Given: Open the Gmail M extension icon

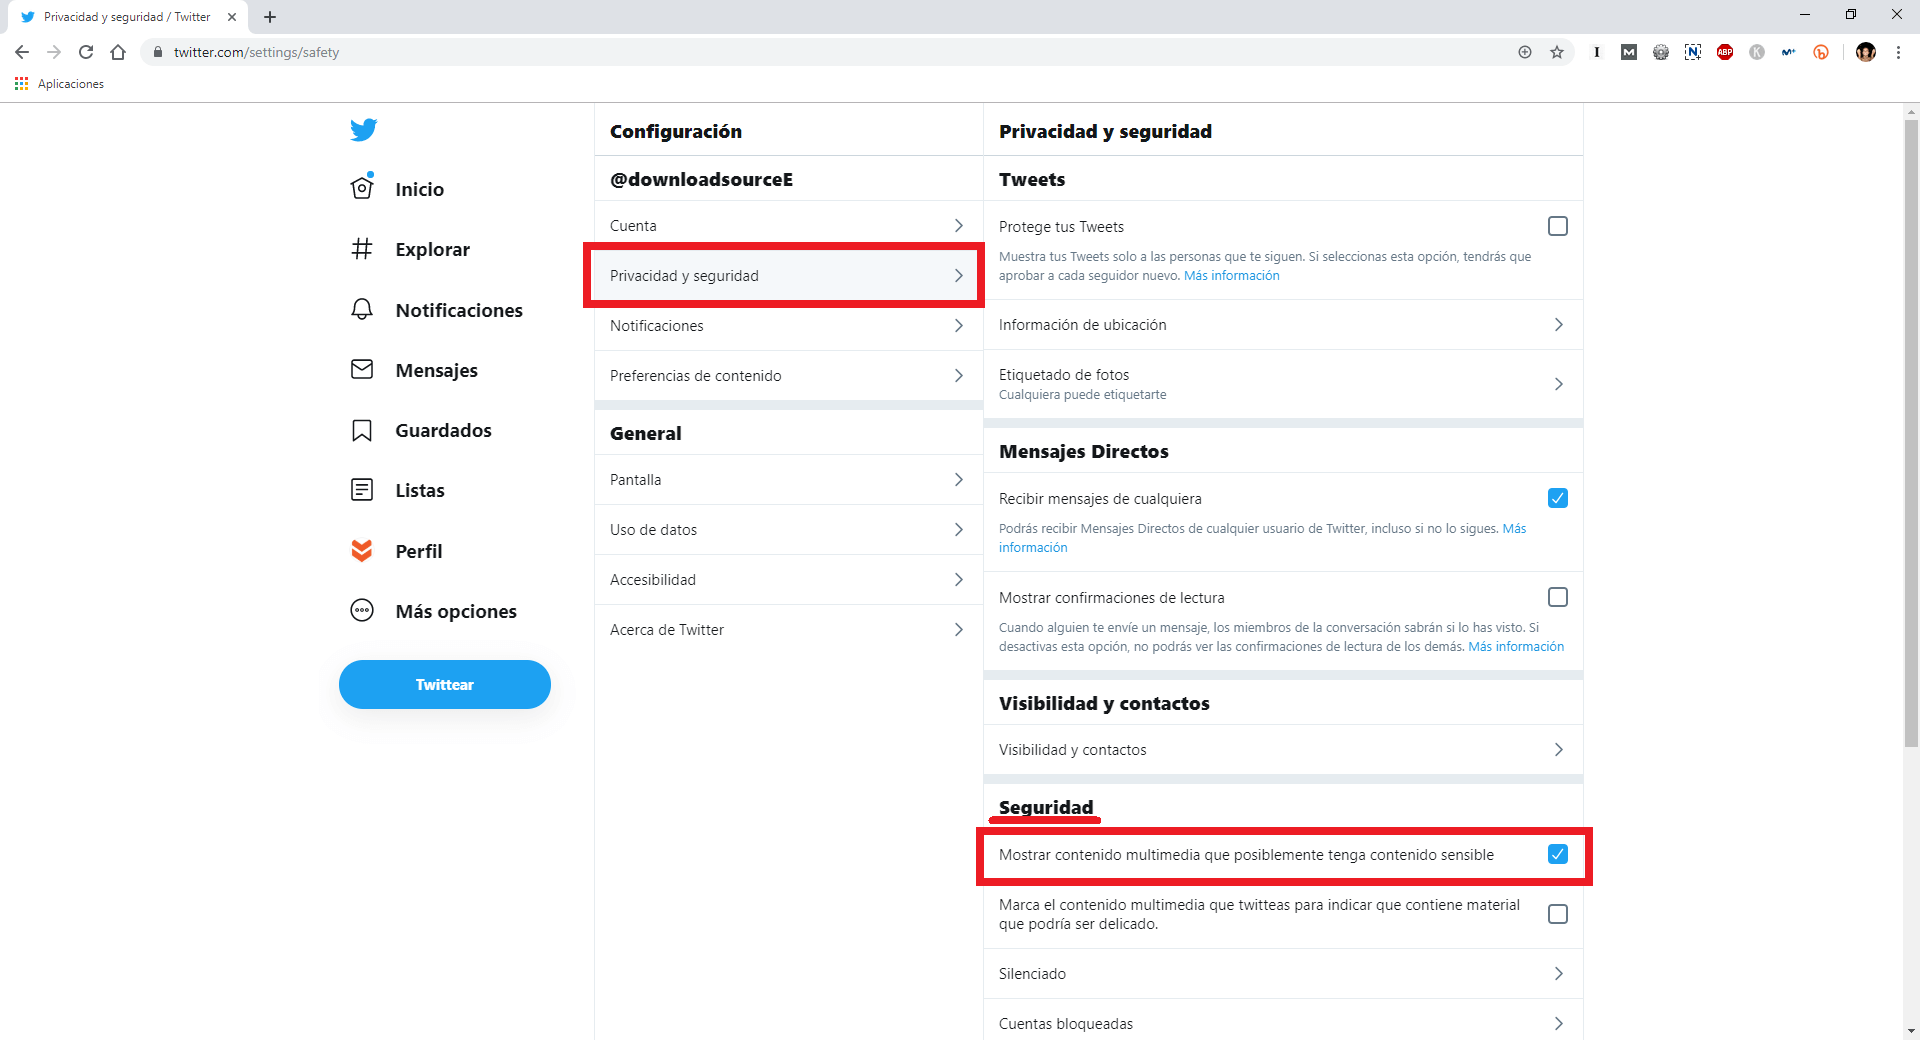Looking at the screenshot, I should tap(1629, 52).
